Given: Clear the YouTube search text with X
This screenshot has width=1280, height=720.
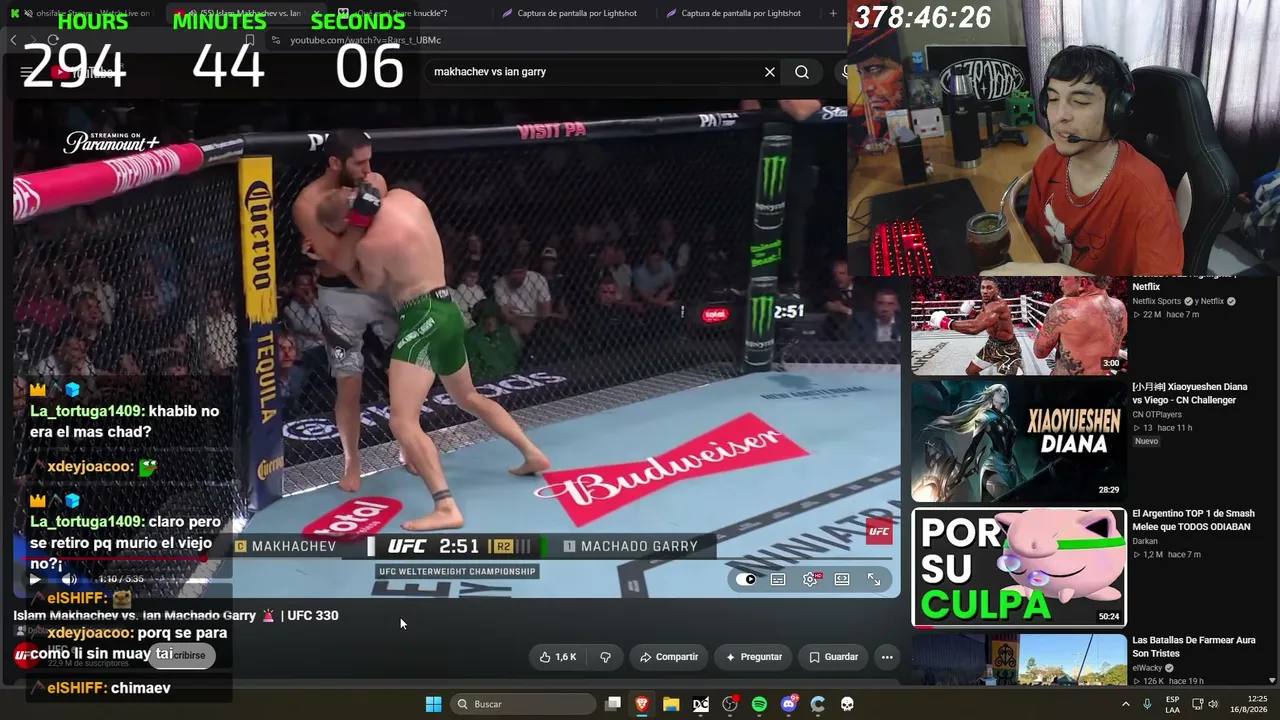Looking at the screenshot, I should [x=770, y=72].
